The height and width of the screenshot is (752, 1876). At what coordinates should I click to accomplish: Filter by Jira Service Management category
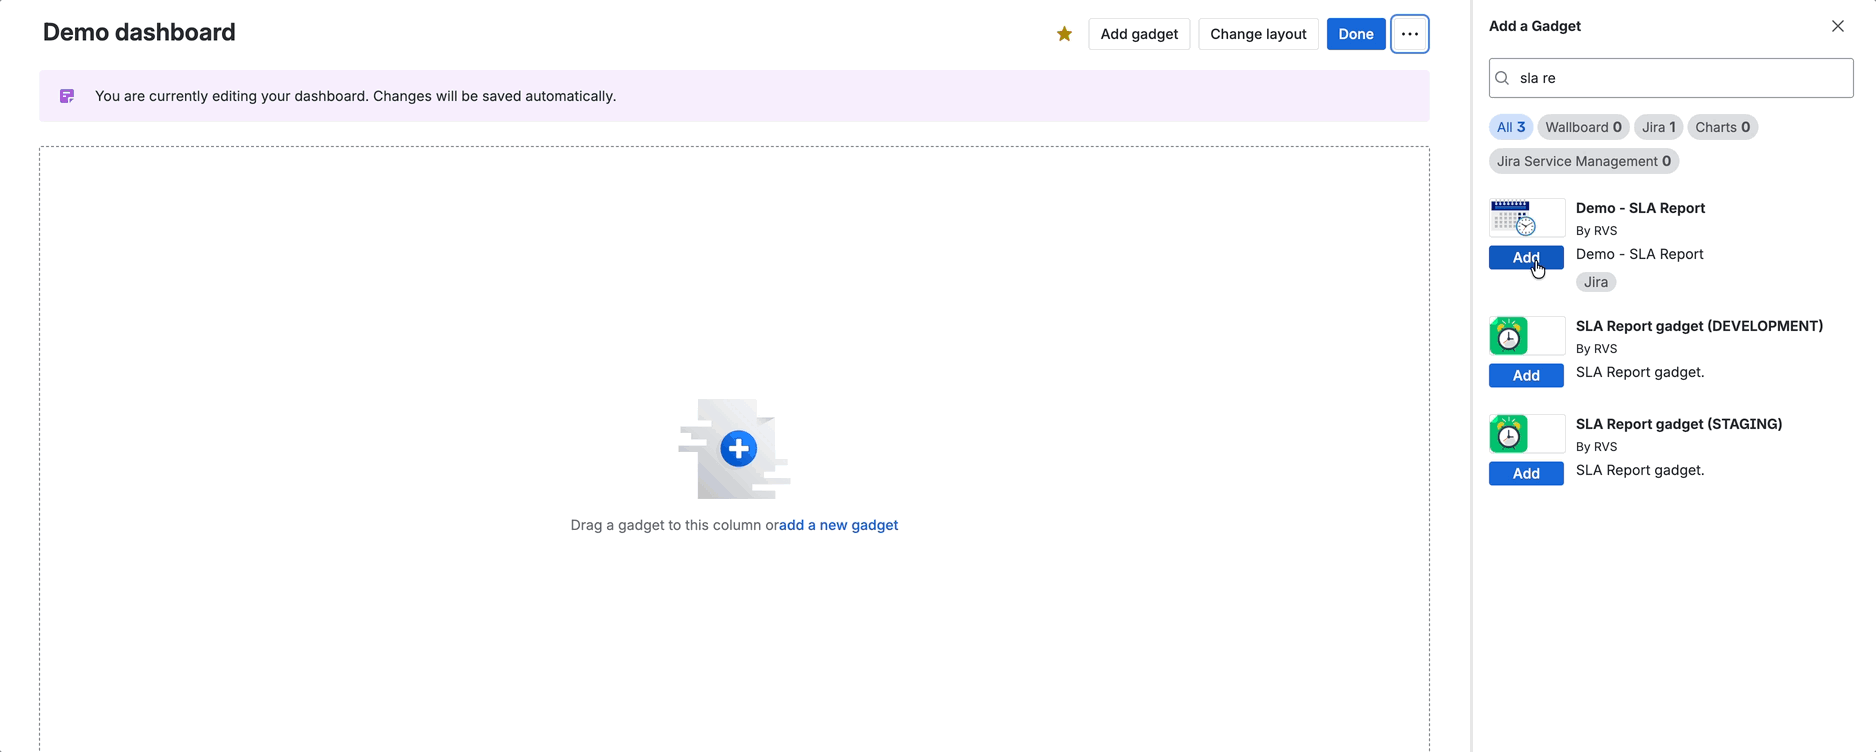(1583, 161)
